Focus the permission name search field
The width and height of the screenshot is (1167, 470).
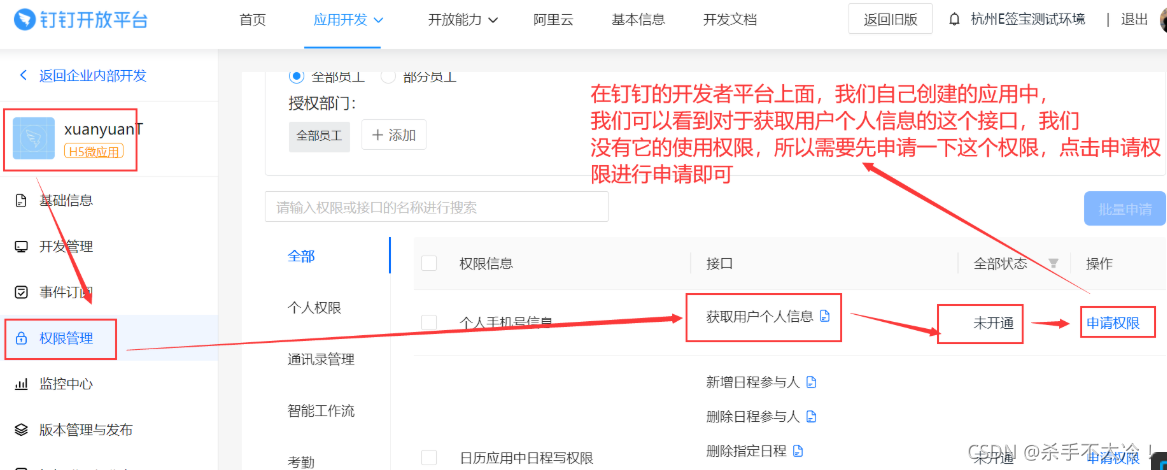click(437, 207)
